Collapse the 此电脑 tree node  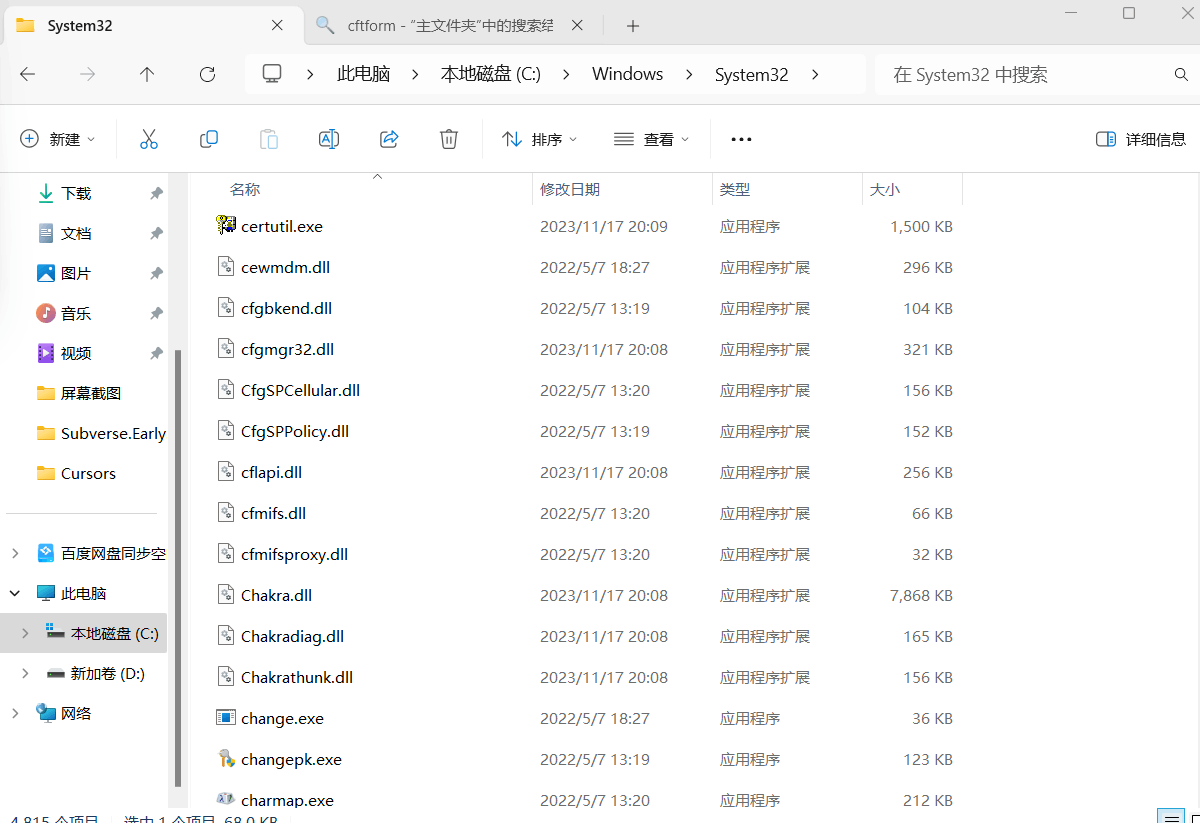point(15,593)
